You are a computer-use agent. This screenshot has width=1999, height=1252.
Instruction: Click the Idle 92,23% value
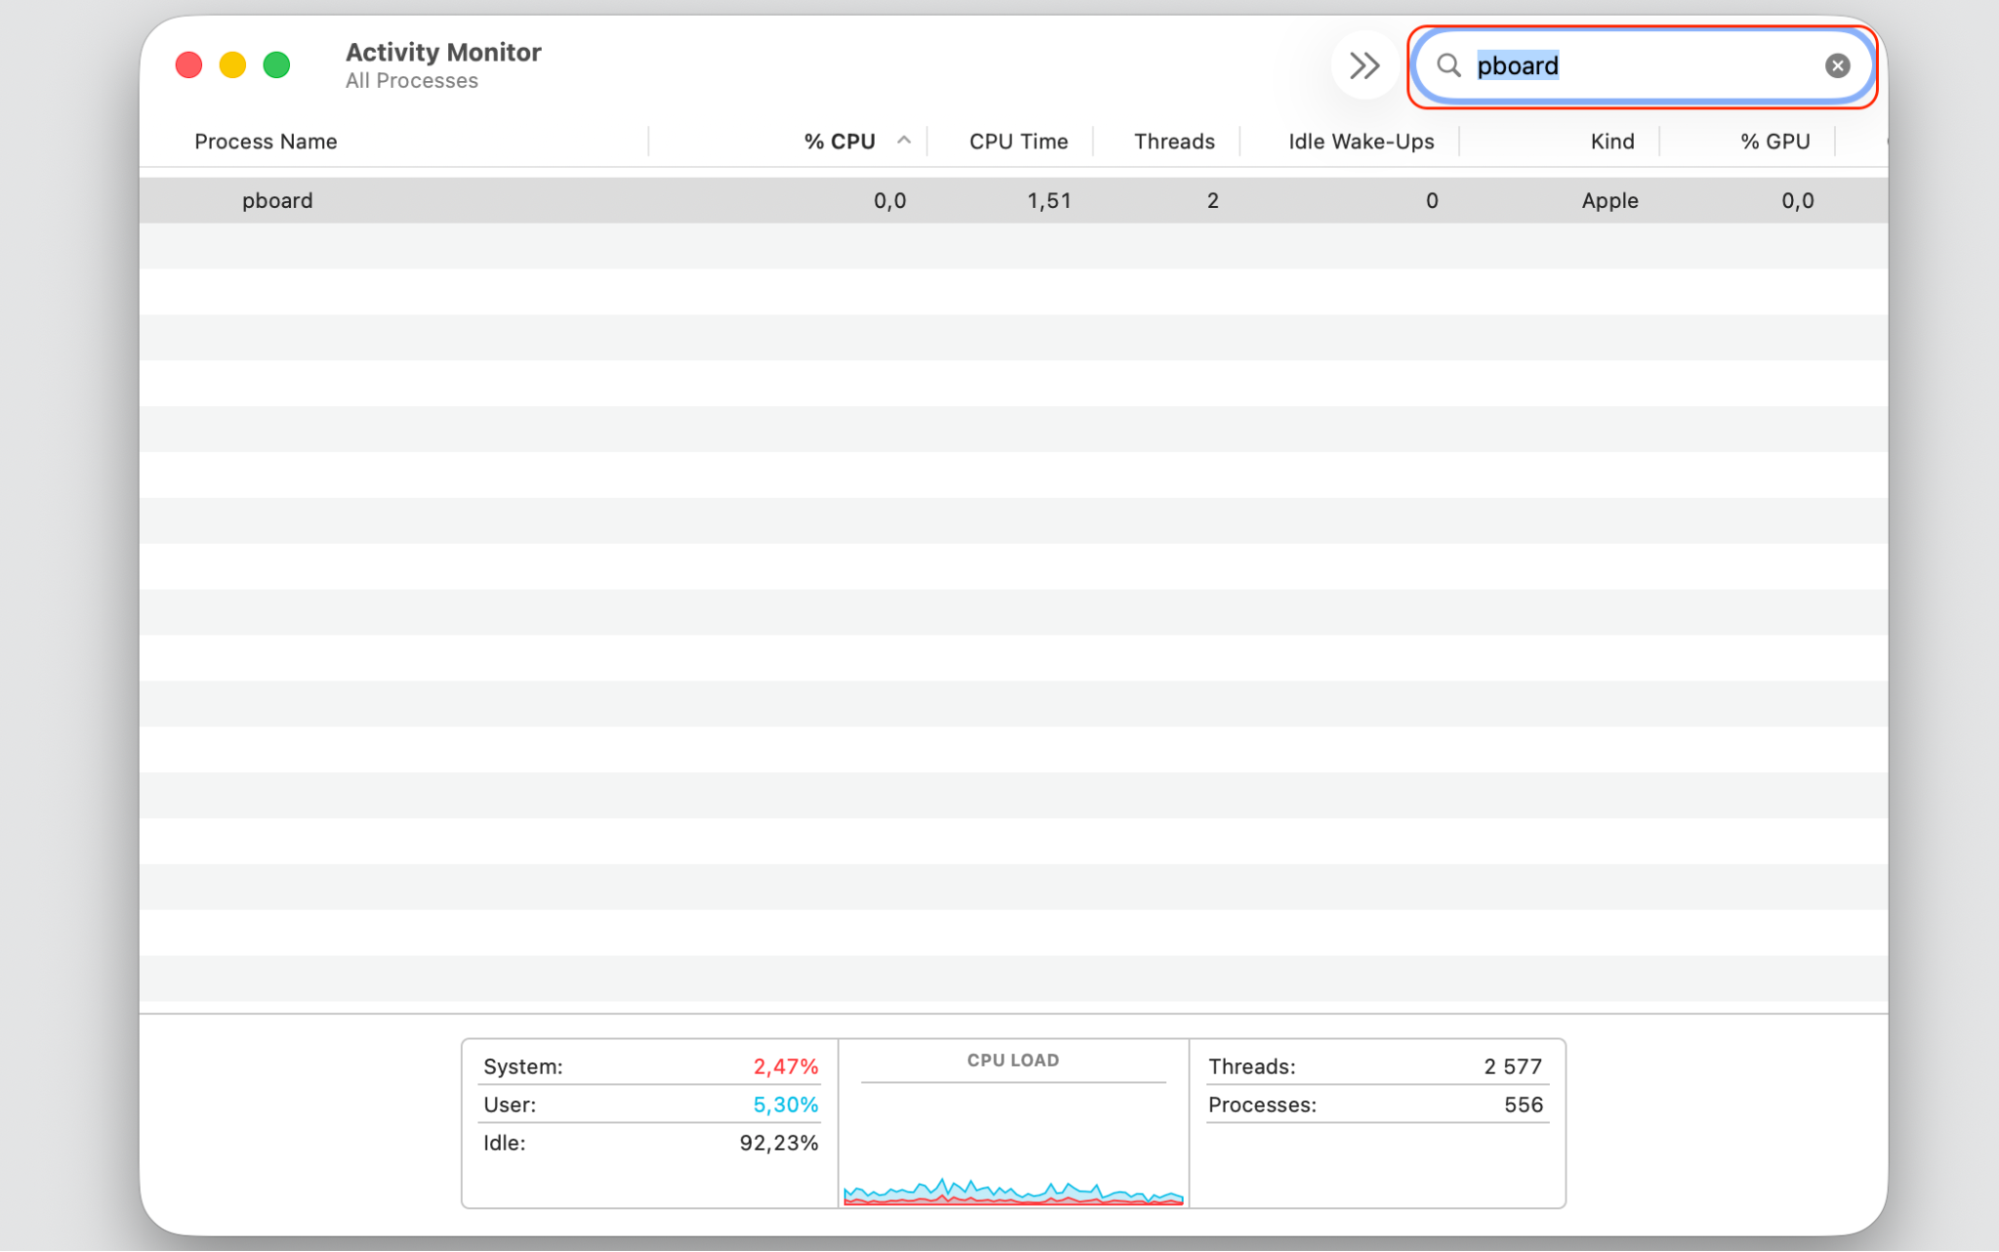tap(778, 1143)
